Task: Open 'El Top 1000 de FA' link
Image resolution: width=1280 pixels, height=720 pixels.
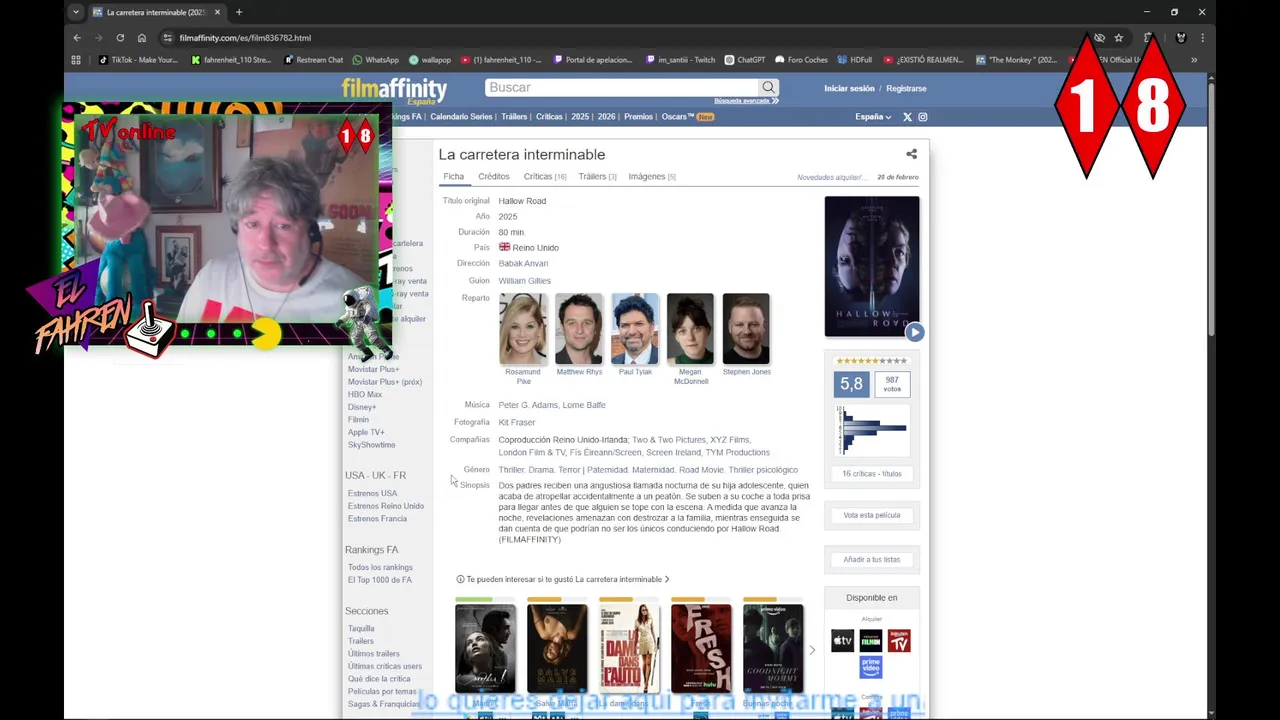Action: click(379, 580)
